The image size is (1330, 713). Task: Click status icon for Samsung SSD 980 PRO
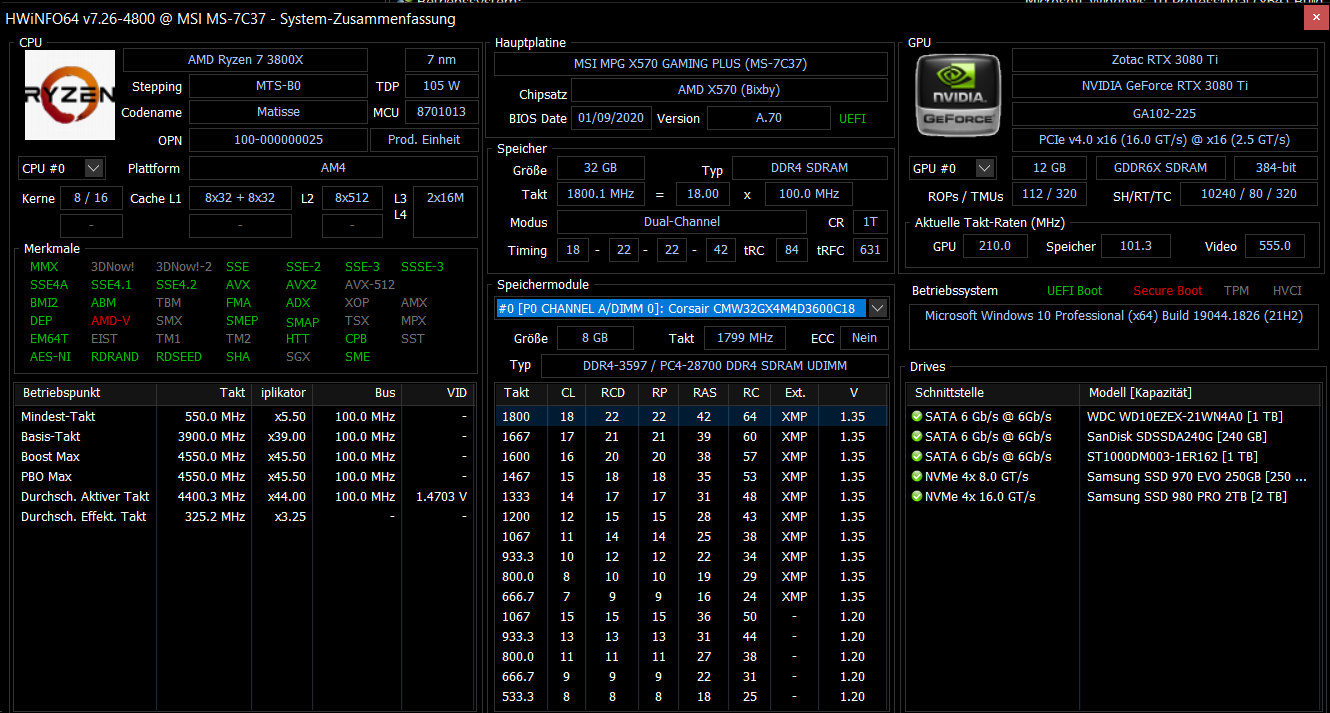click(917, 496)
